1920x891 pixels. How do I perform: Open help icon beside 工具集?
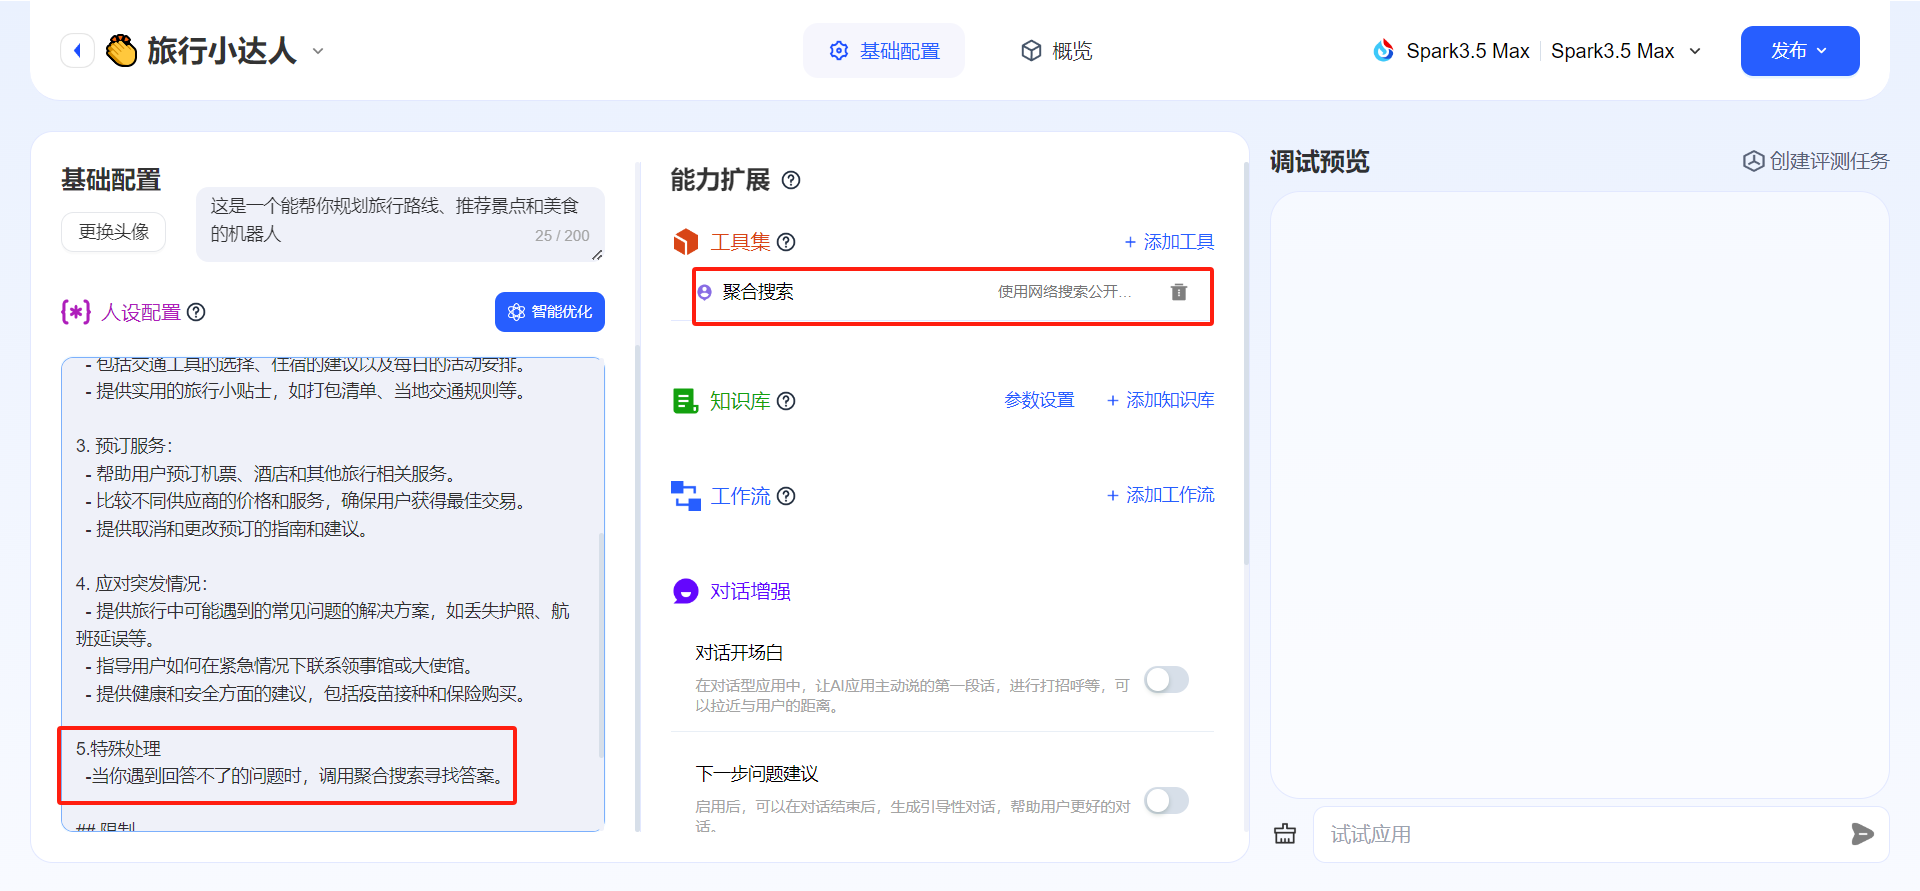pyautogui.click(x=786, y=242)
